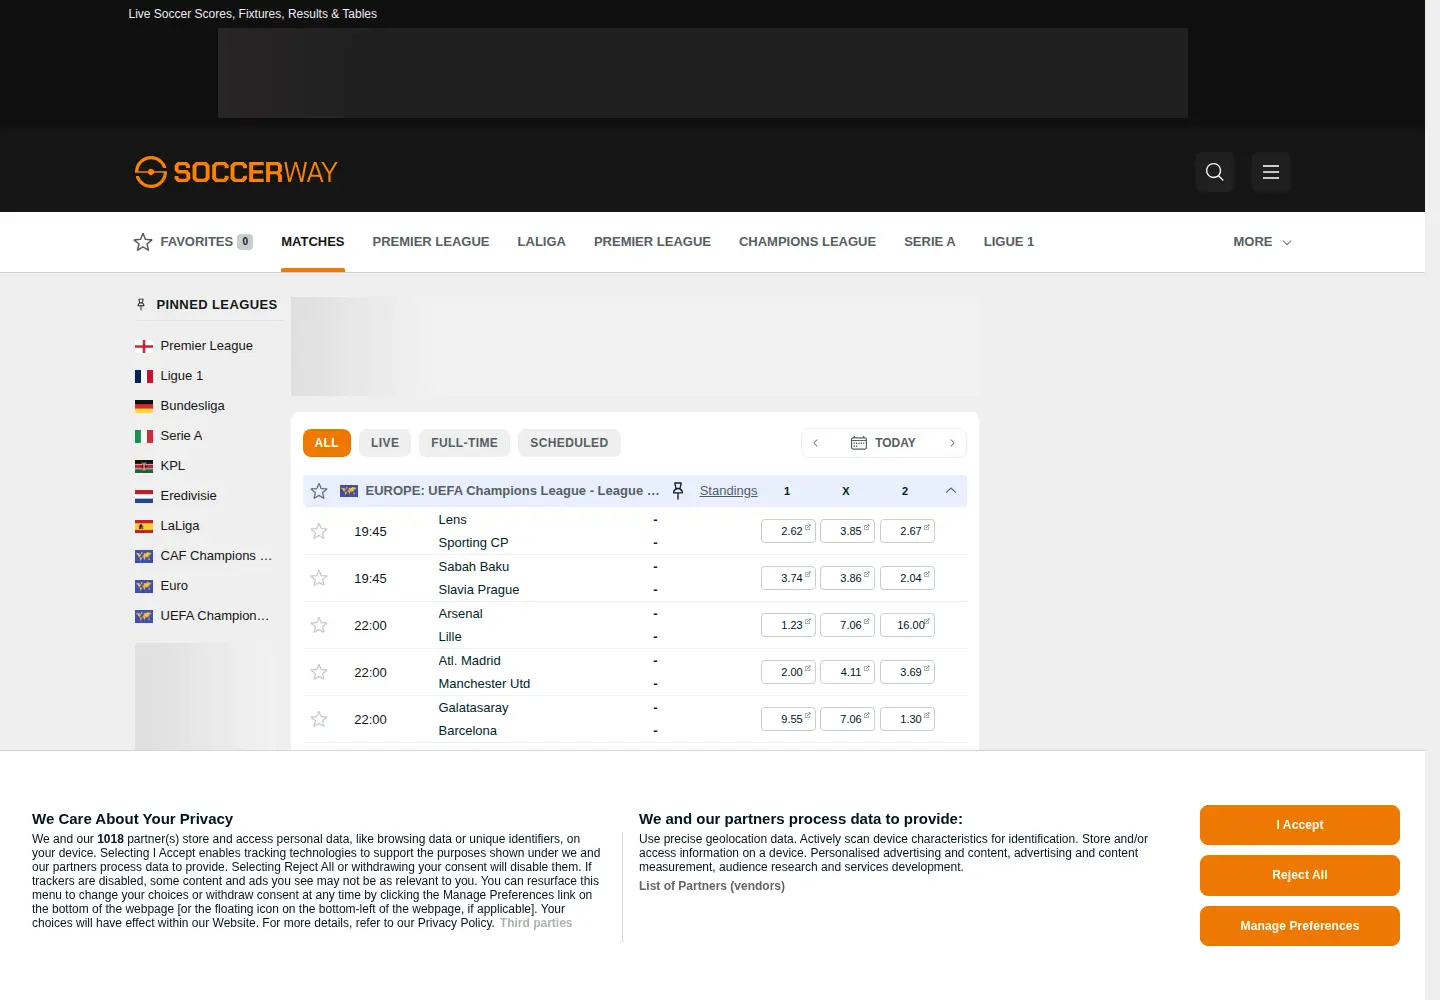
Task: Open the LIGUE 1 tab
Action: [1008, 242]
